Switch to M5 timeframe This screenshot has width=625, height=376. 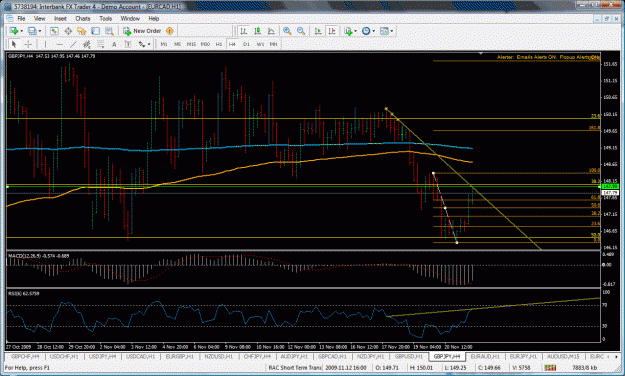point(178,44)
